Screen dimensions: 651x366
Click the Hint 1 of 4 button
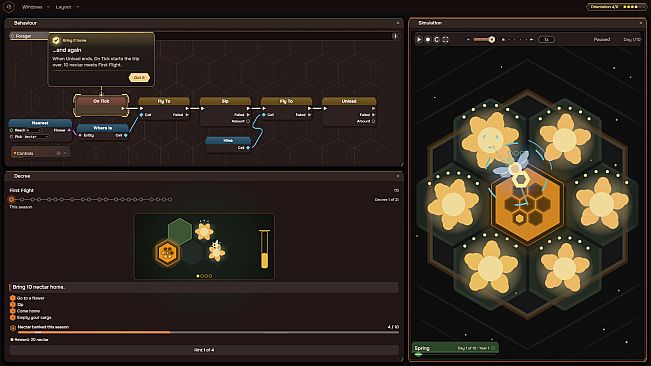click(204, 350)
